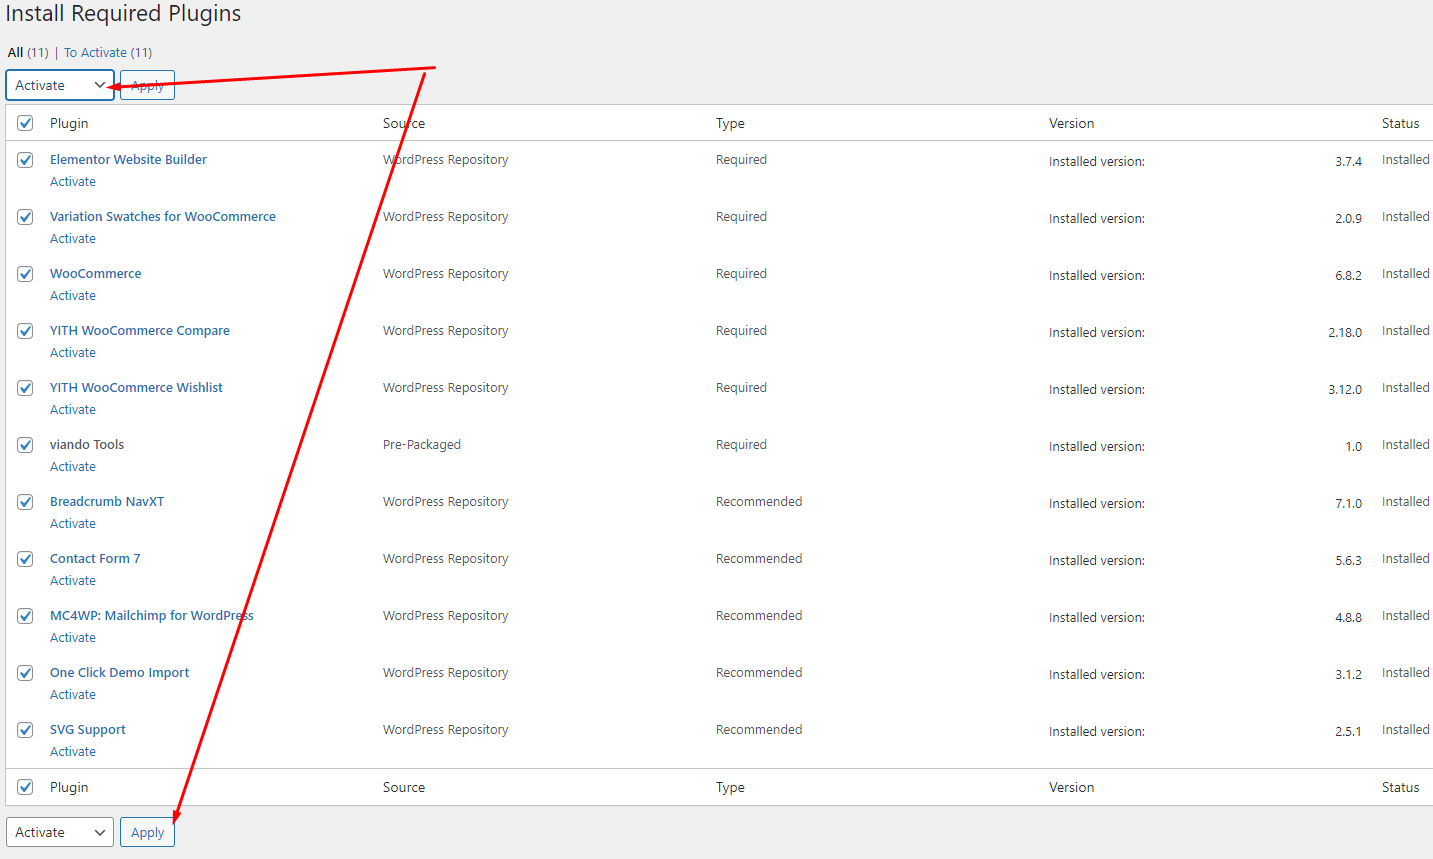Uncheck the viando Tools checkbox
The image size is (1433, 859).
pyautogui.click(x=25, y=445)
